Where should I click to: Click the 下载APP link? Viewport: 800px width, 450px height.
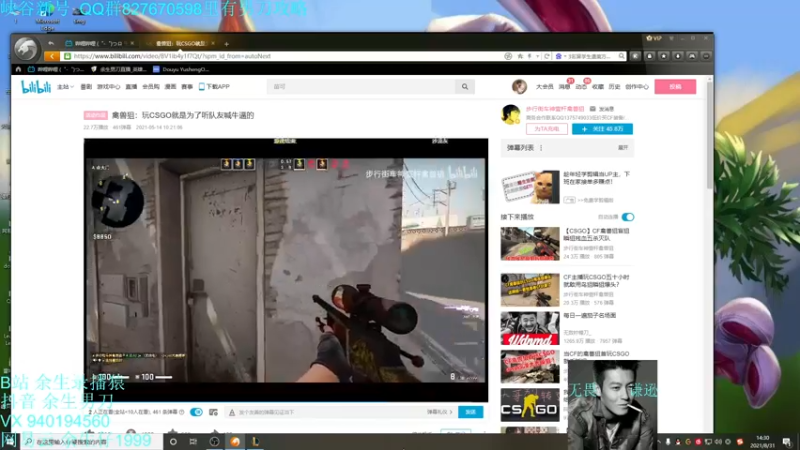[x=214, y=87]
